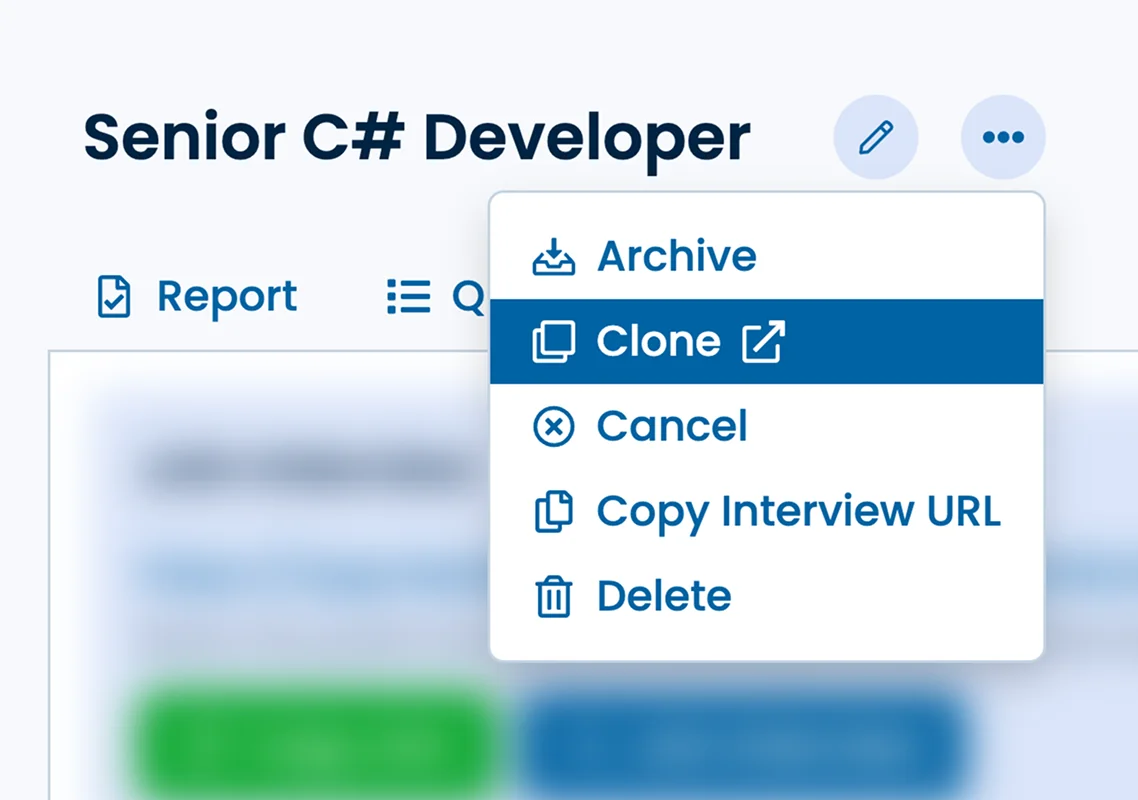Choose Clone from the dropdown menu

pyautogui.click(x=659, y=341)
